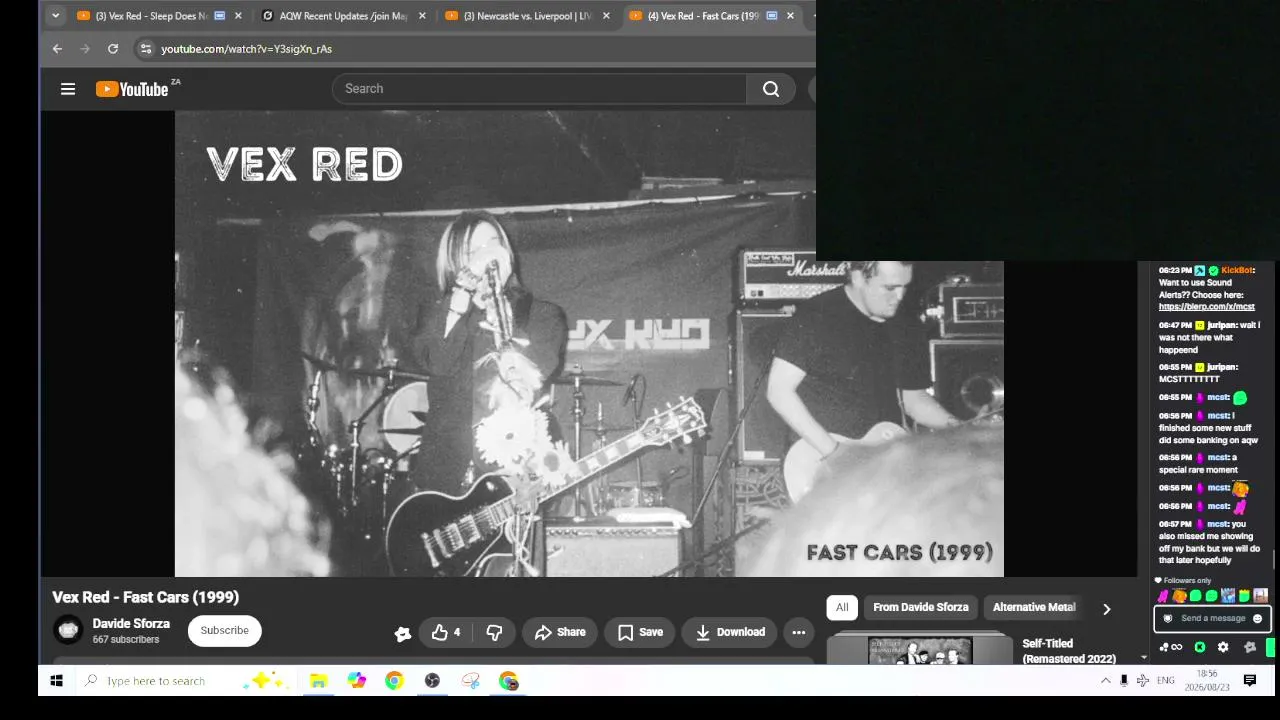This screenshot has width=1280, height=720.
Task: Dislike the Fast Cars video
Action: [x=494, y=632]
